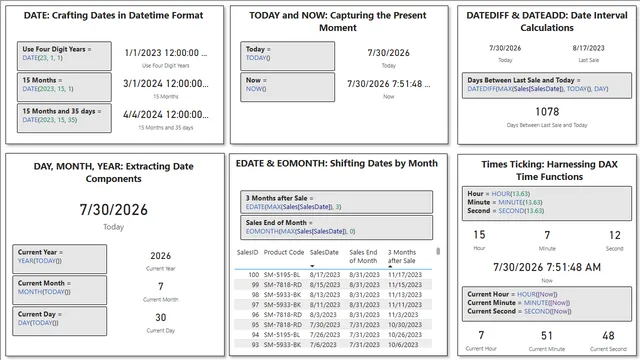Click SM-7818-RD in the SalesID 99 row
The image size is (640, 360).
tap(283, 285)
